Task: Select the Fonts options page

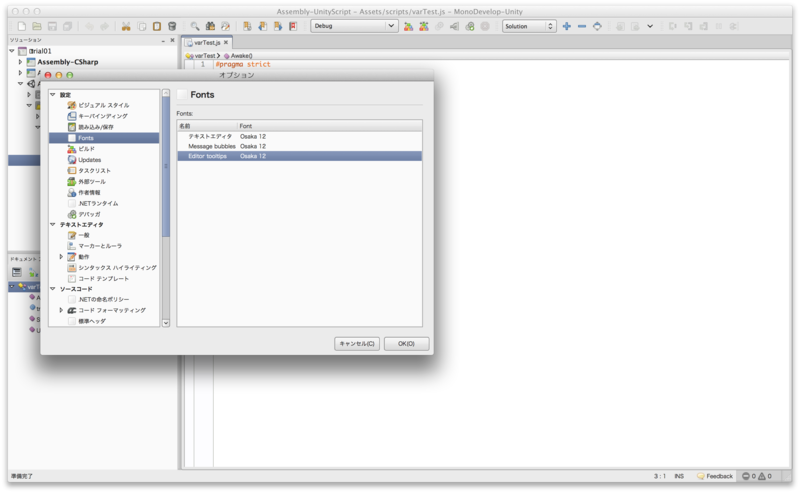Action: (x=104, y=138)
